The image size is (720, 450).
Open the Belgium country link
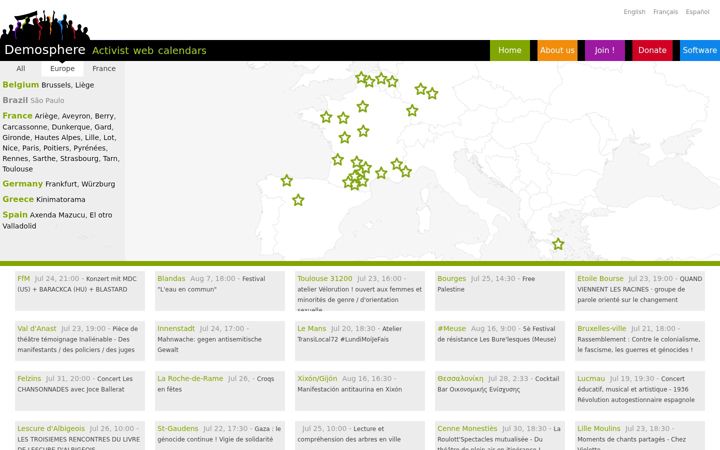pyautogui.click(x=21, y=84)
